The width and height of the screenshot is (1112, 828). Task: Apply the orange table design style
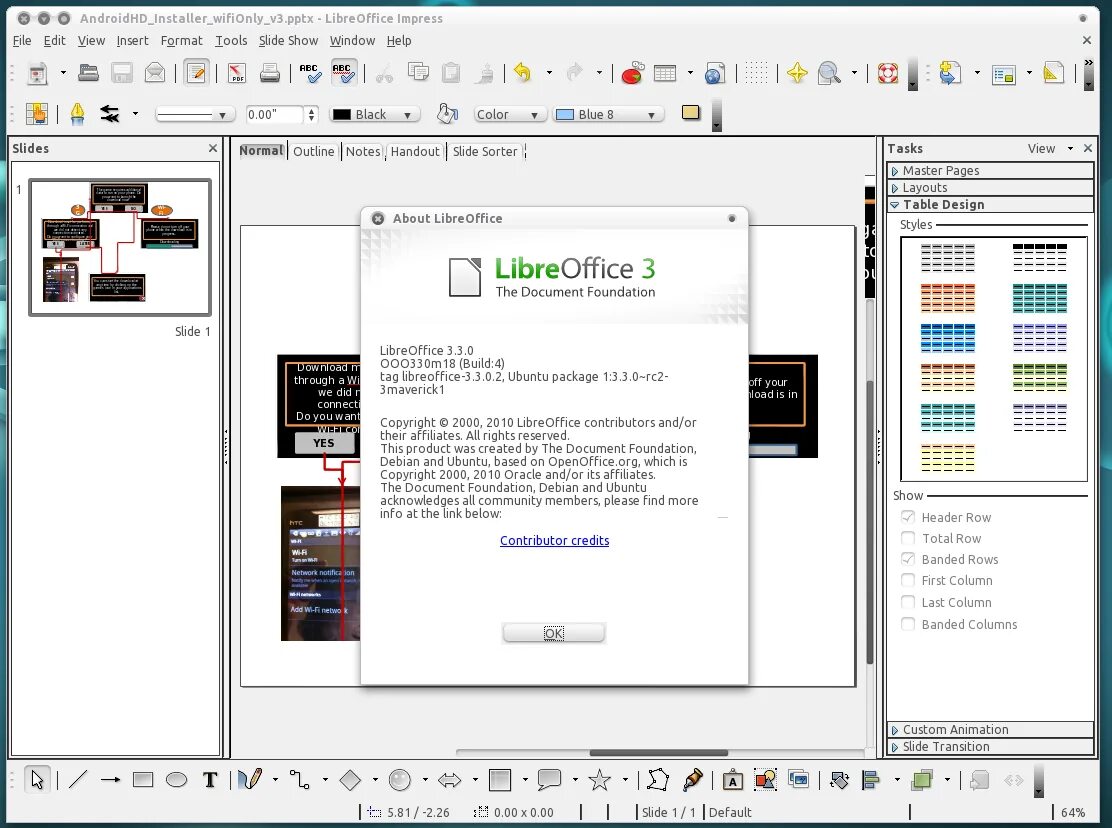947,298
